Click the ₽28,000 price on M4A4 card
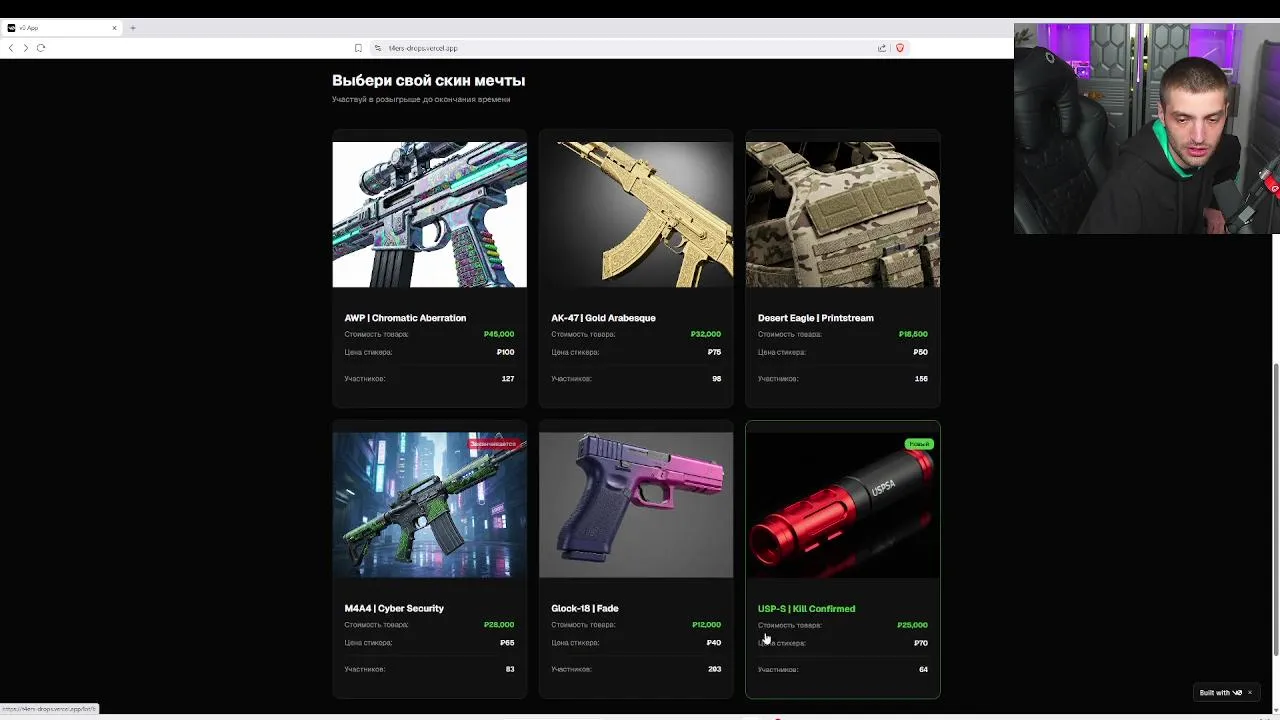Screen dimensions: 1280x720 [498, 625]
